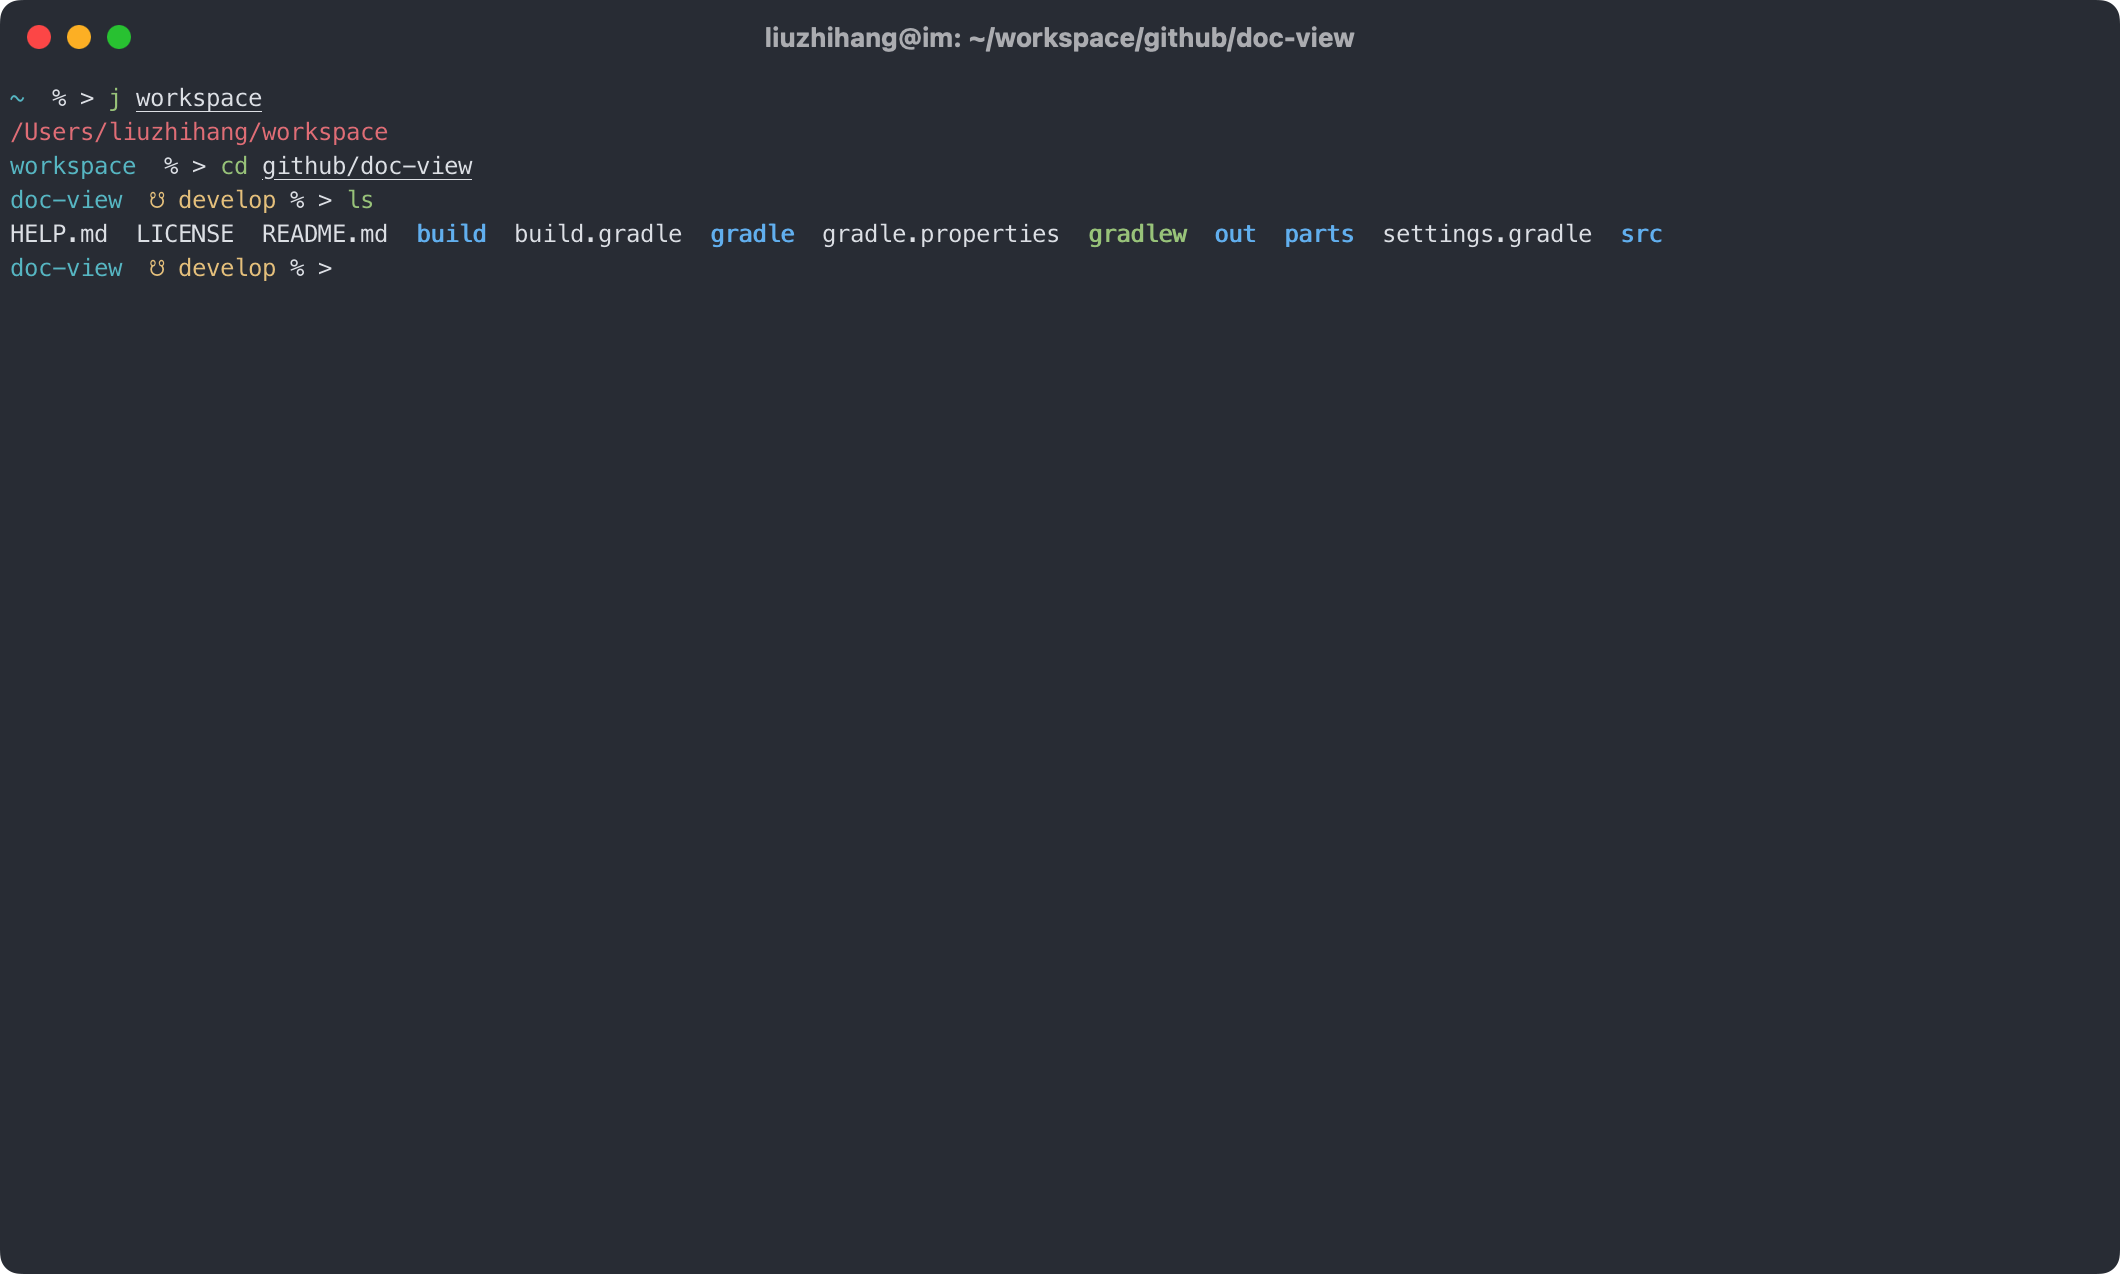Click the build.gradle file name

click(x=598, y=234)
